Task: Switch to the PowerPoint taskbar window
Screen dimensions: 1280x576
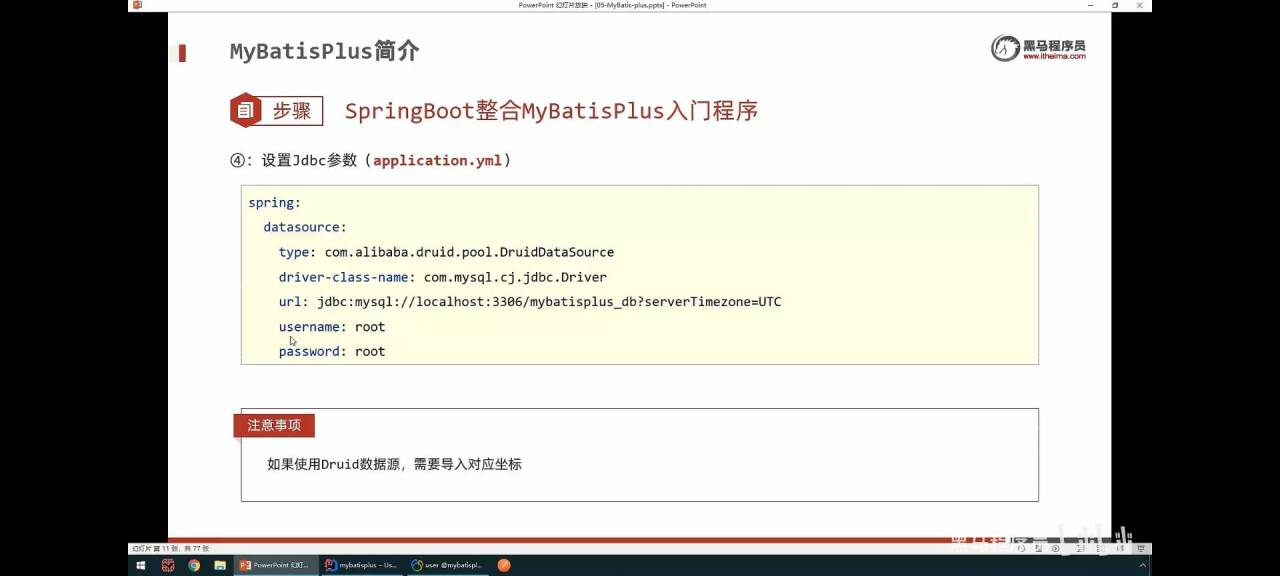Action: (x=276, y=565)
